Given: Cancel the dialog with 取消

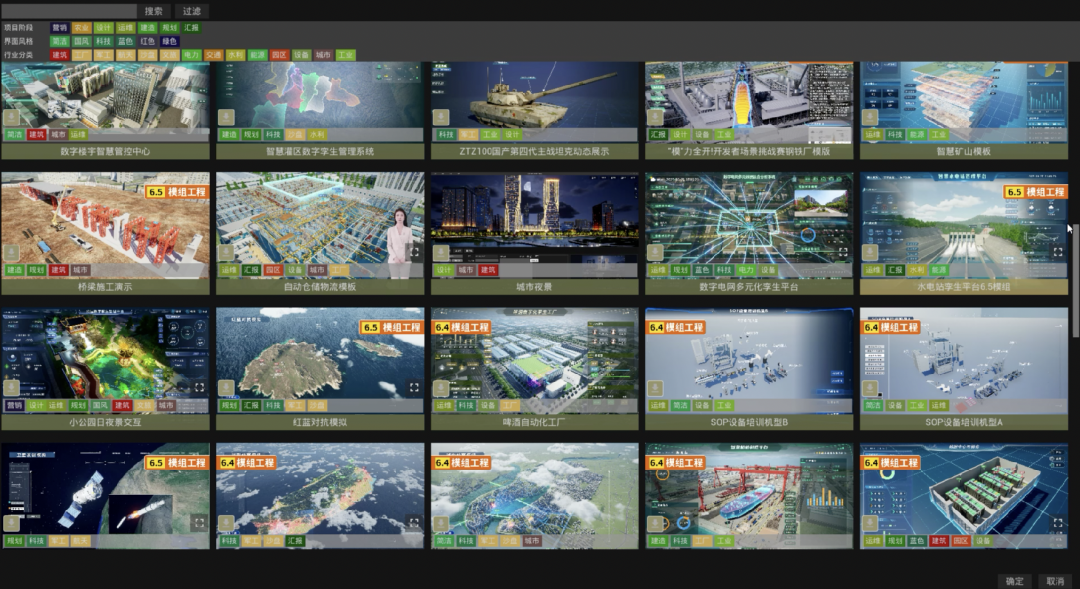Looking at the screenshot, I should (x=1055, y=581).
